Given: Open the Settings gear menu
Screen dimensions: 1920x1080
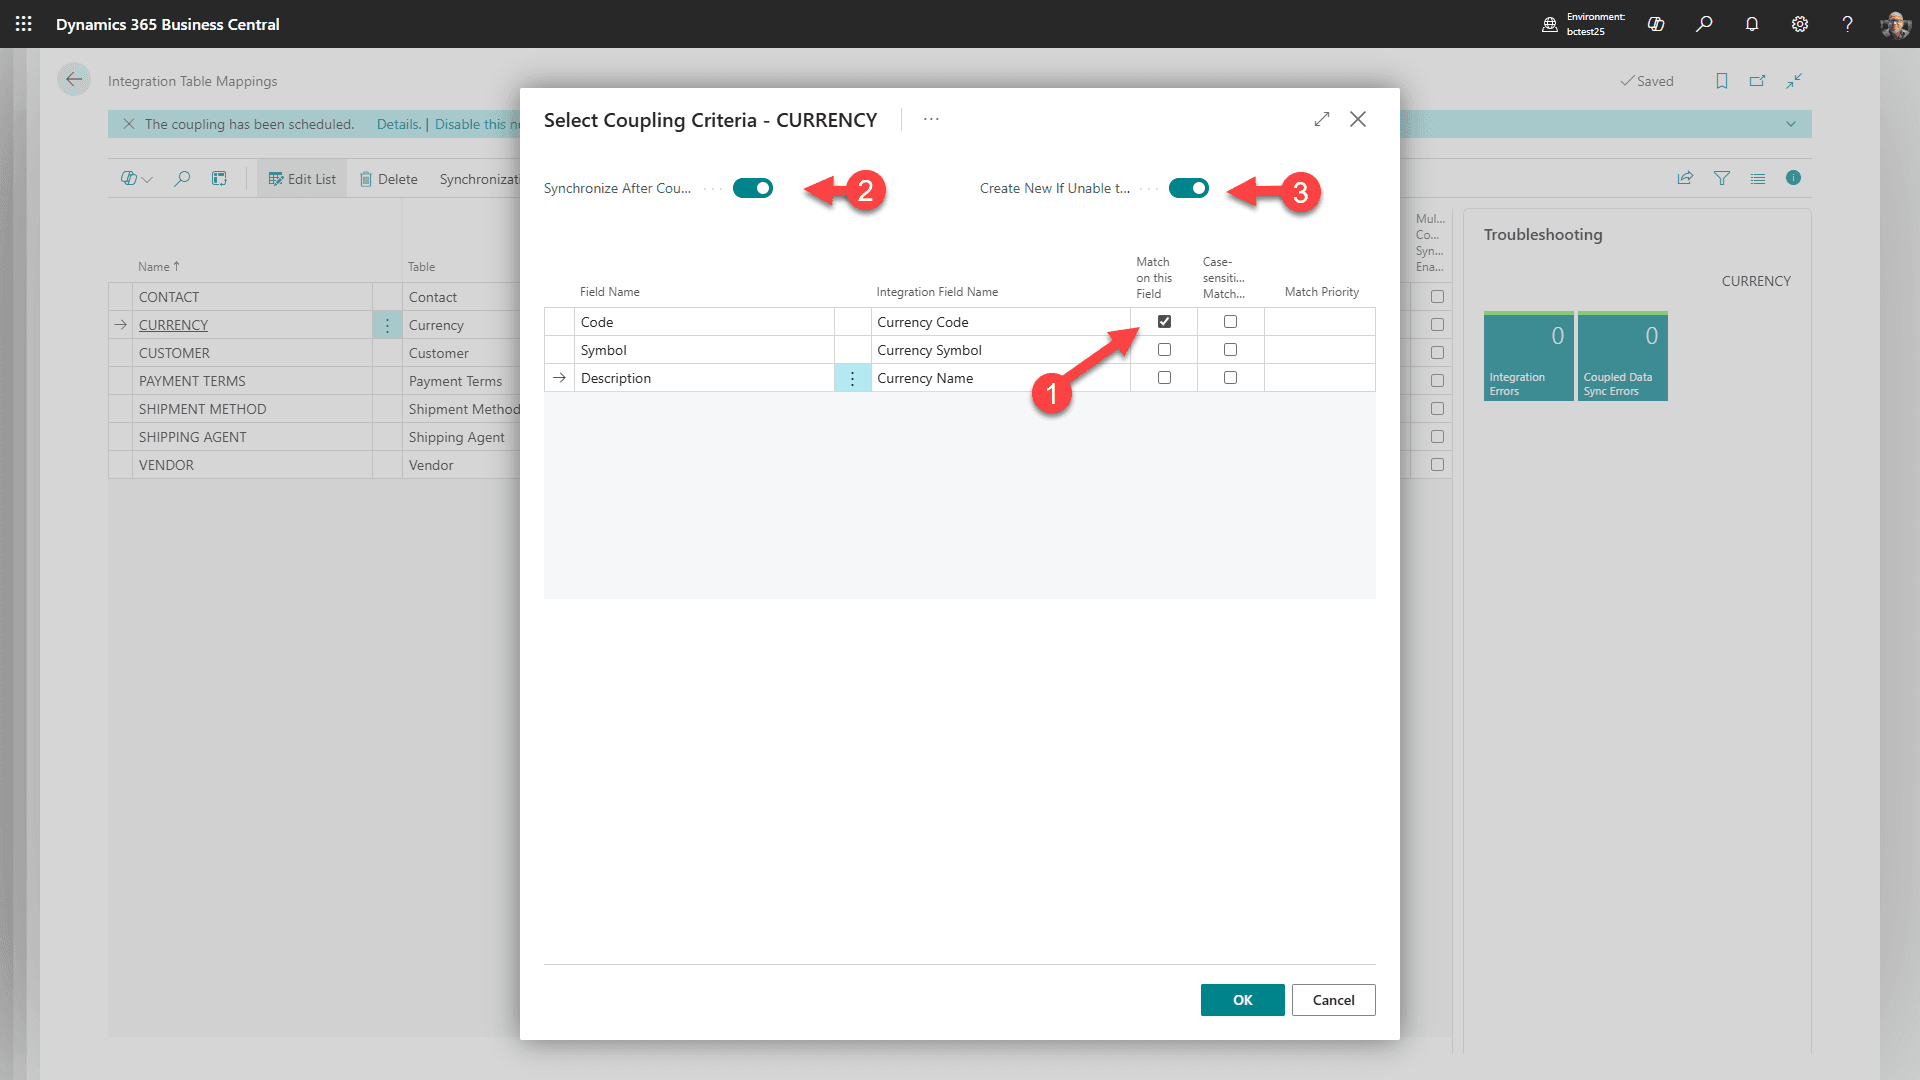Looking at the screenshot, I should (x=1800, y=24).
